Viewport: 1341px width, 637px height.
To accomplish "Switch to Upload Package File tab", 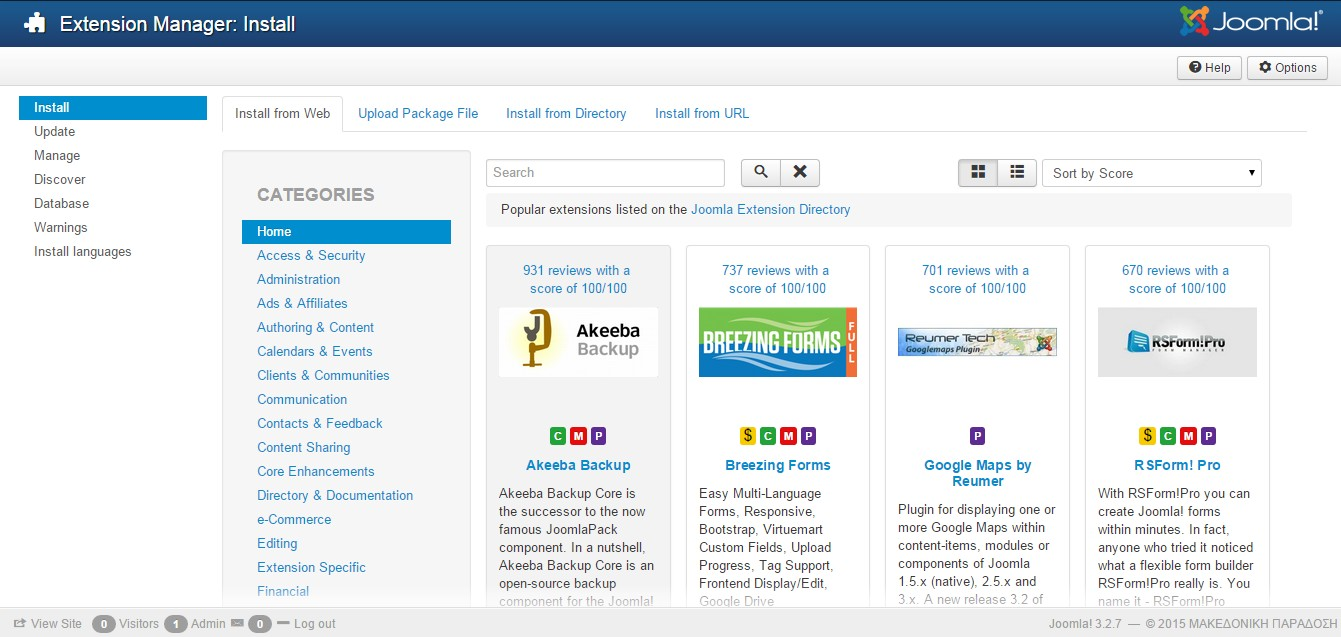I will [418, 113].
